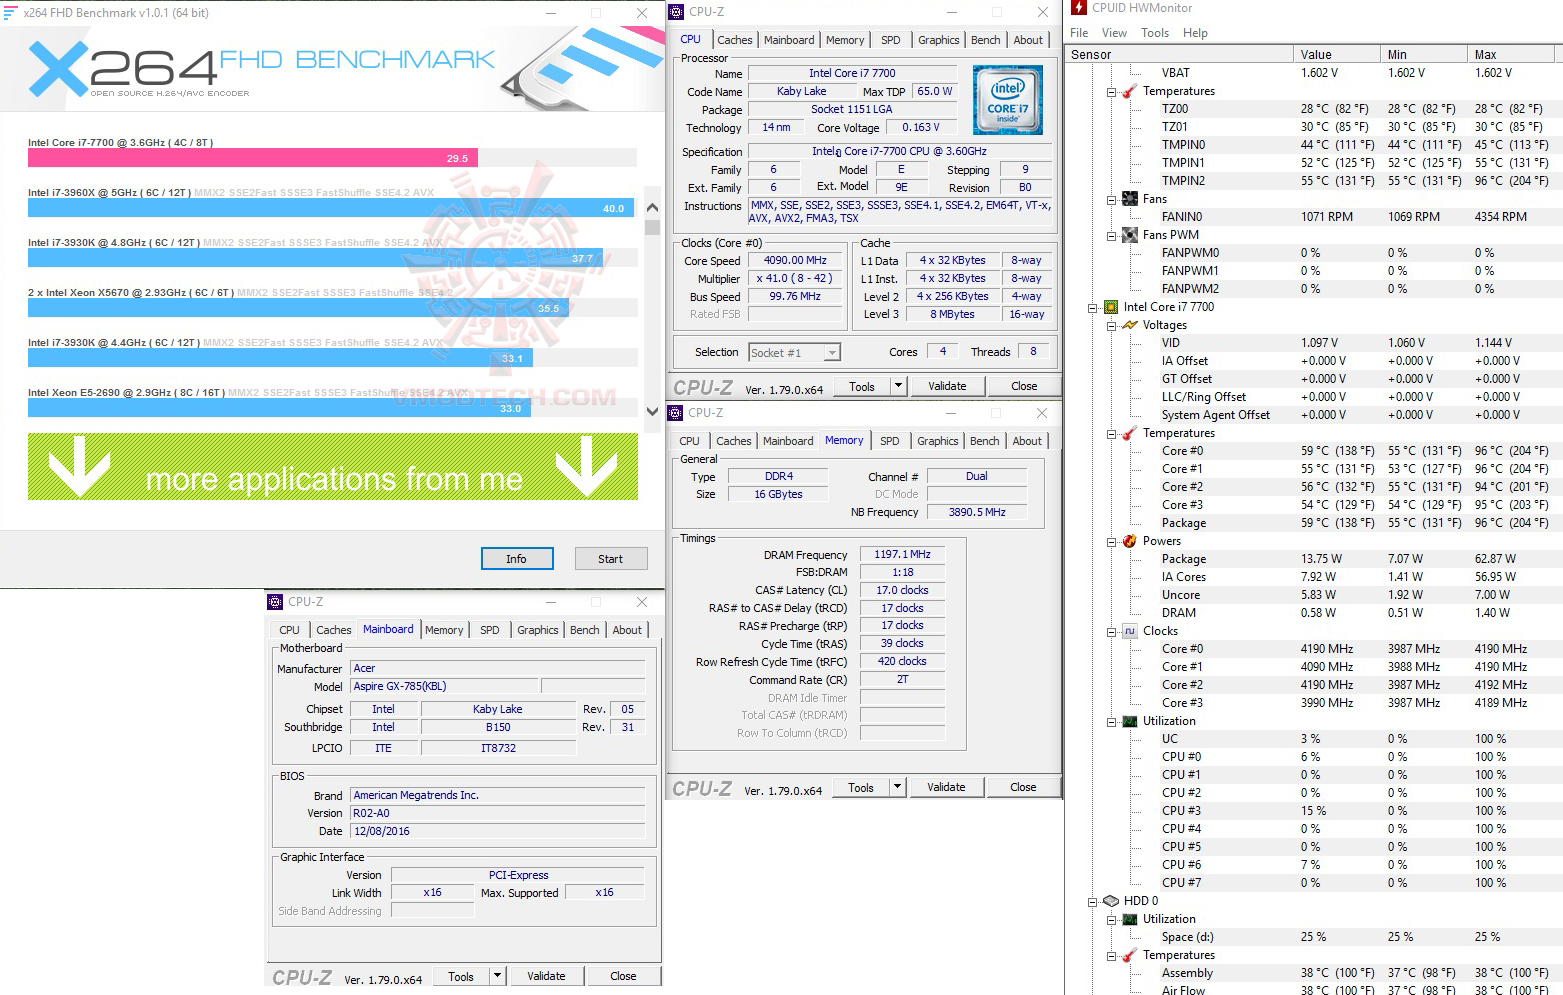Click the Value column header in HWMonitor

1336,55
